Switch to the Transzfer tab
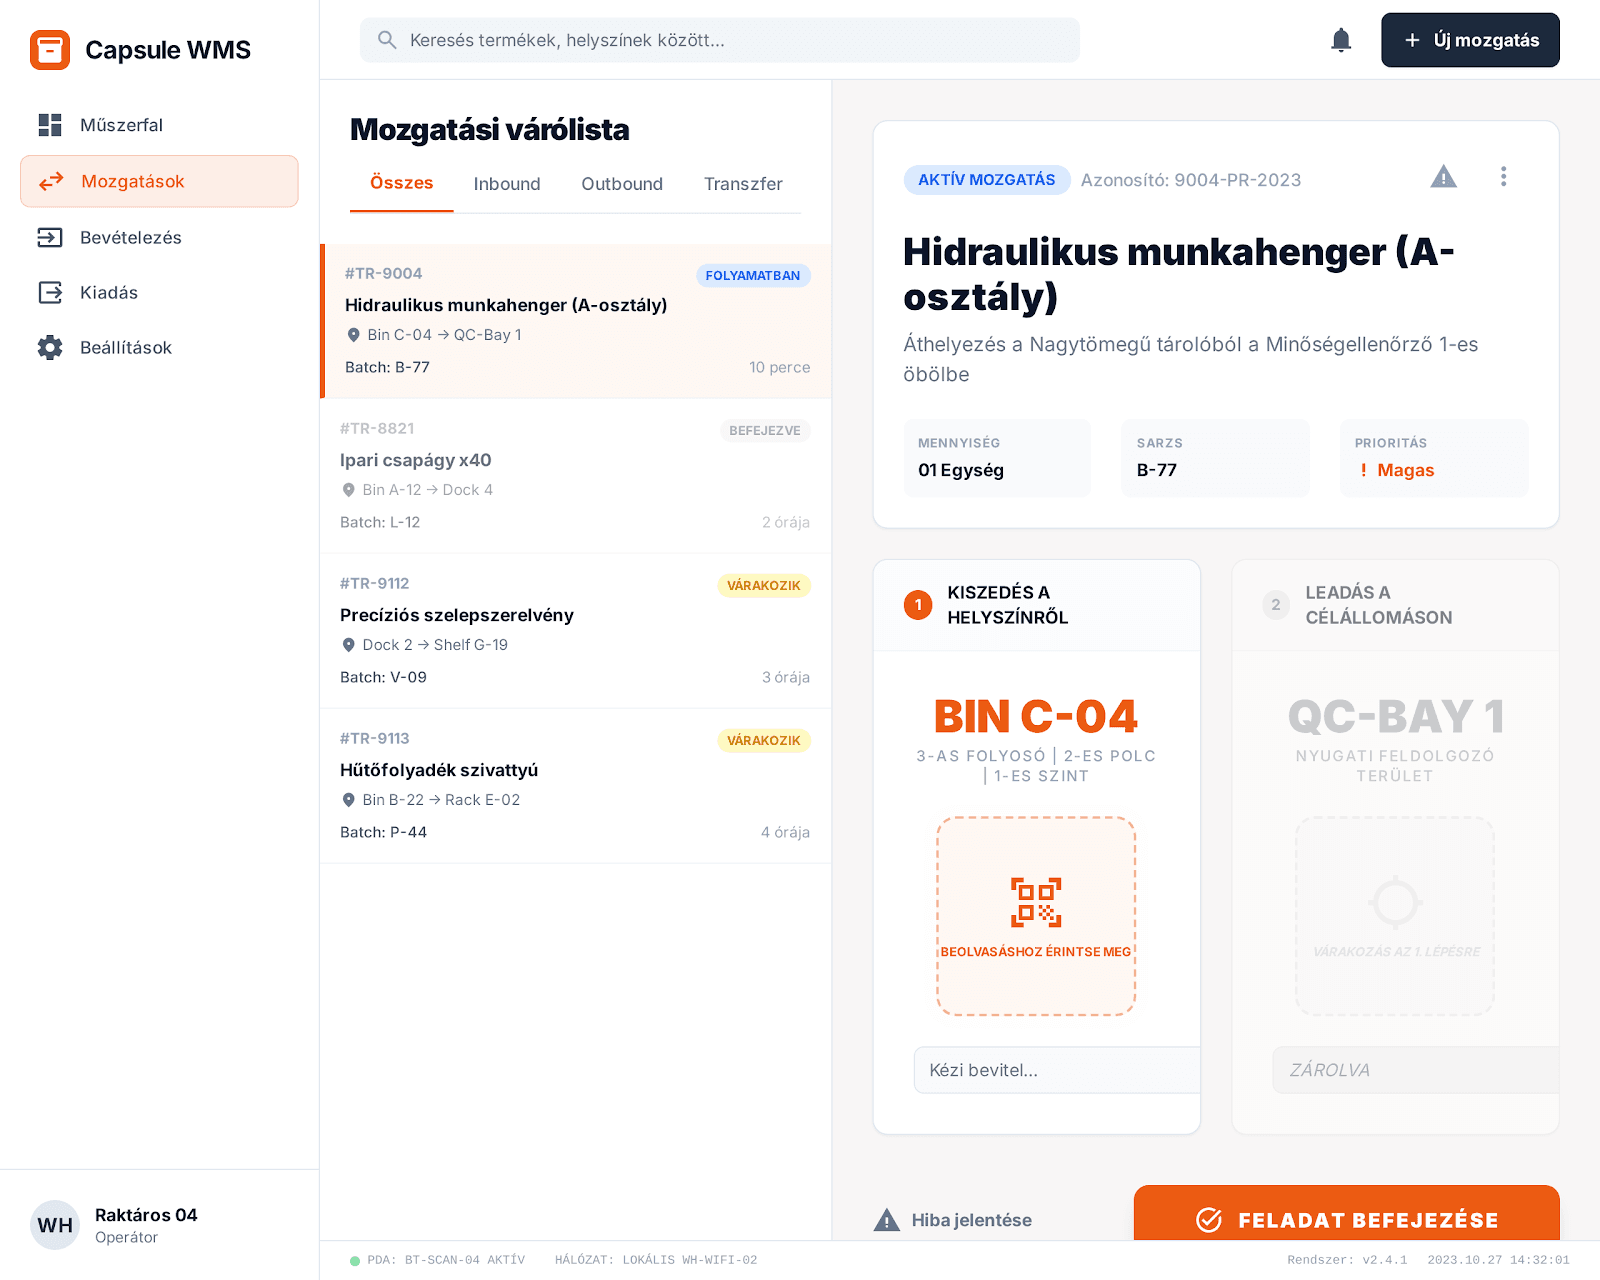The height and width of the screenshot is (1280, 1600). coord(743,184)
